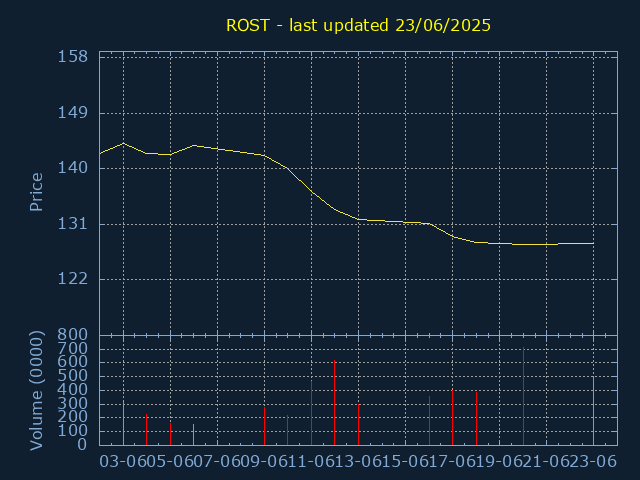This screenshot has height=480, width=640.
Task: Click the 09-06 date label
Action: point(264,462)
